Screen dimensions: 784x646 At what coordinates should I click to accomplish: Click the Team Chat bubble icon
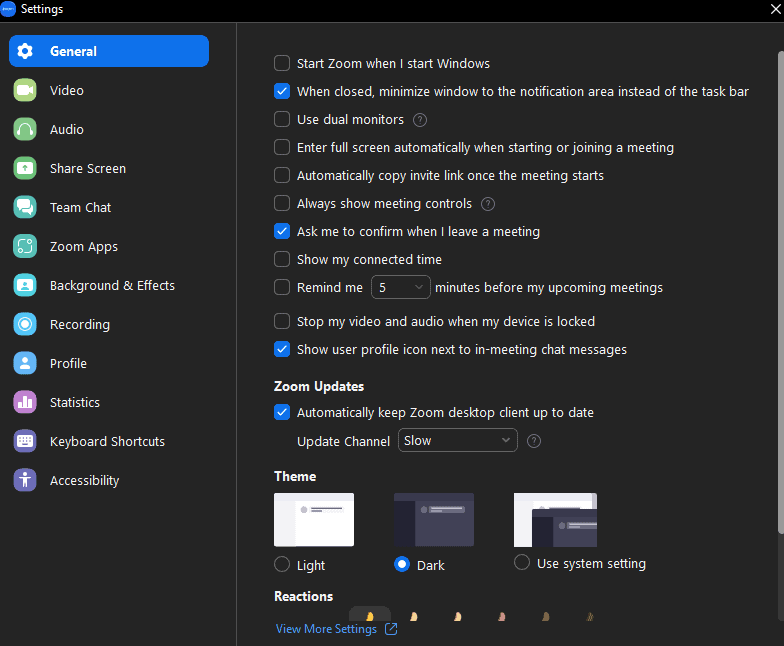pyautogui.click(x=25, y=207)
